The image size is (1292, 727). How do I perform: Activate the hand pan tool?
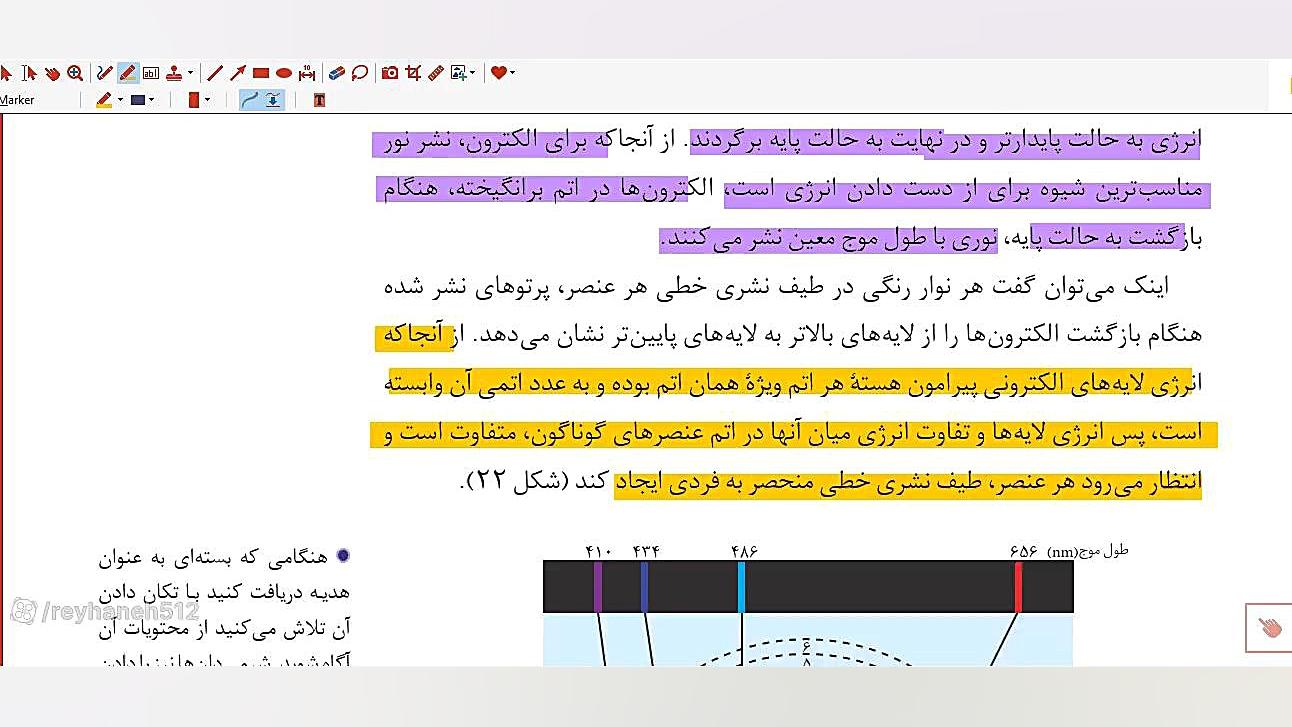tap(52, 73)
